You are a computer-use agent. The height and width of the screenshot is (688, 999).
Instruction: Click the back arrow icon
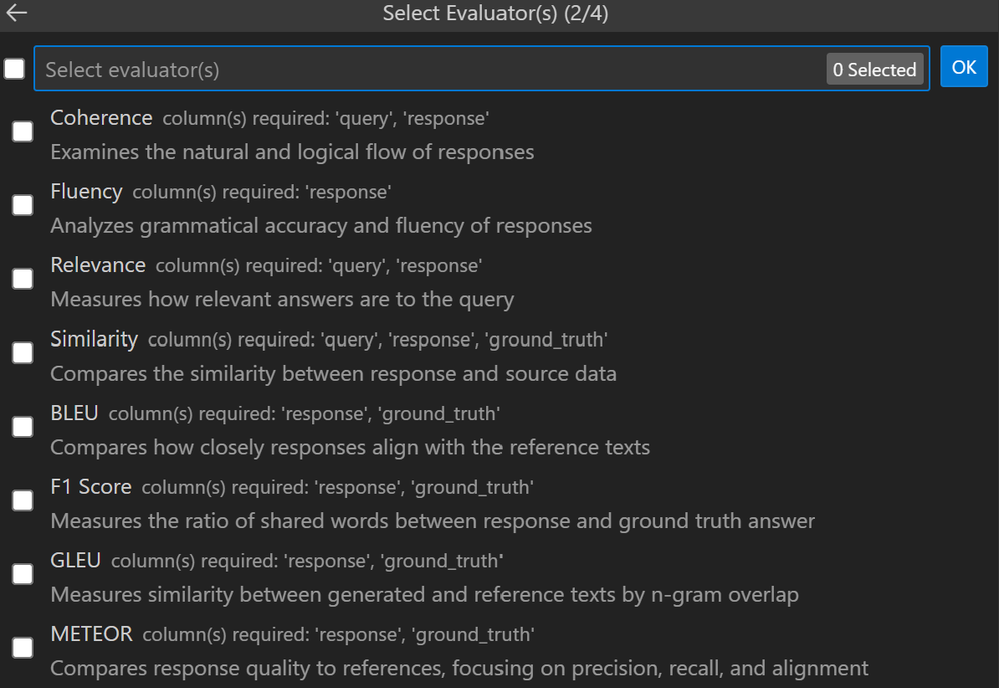click(17, 13)
